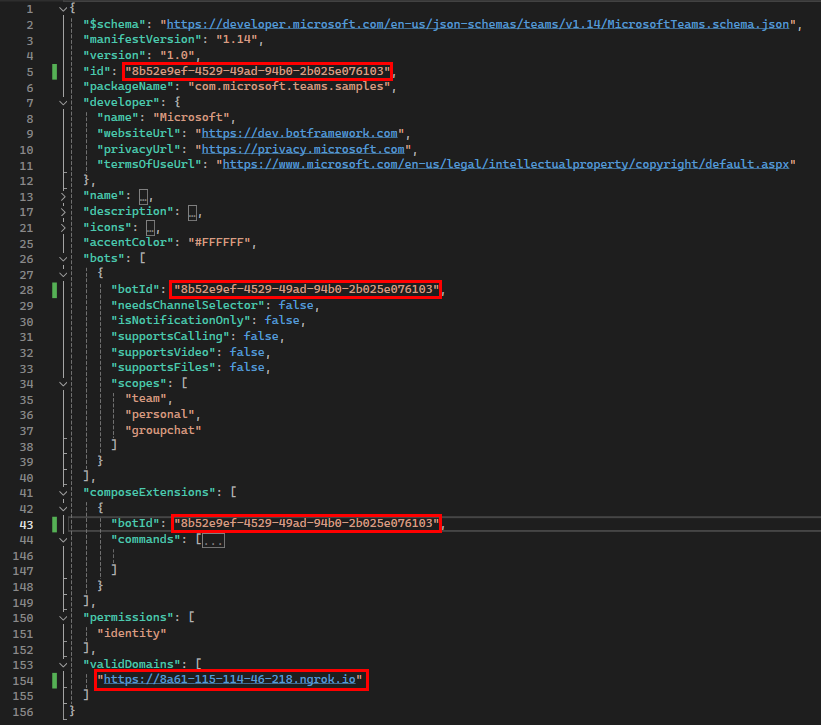Click the botId GUID under "composeExtensions"
Image resolution: width=821 pixels, height=725 pixels.
coord(306,523)
